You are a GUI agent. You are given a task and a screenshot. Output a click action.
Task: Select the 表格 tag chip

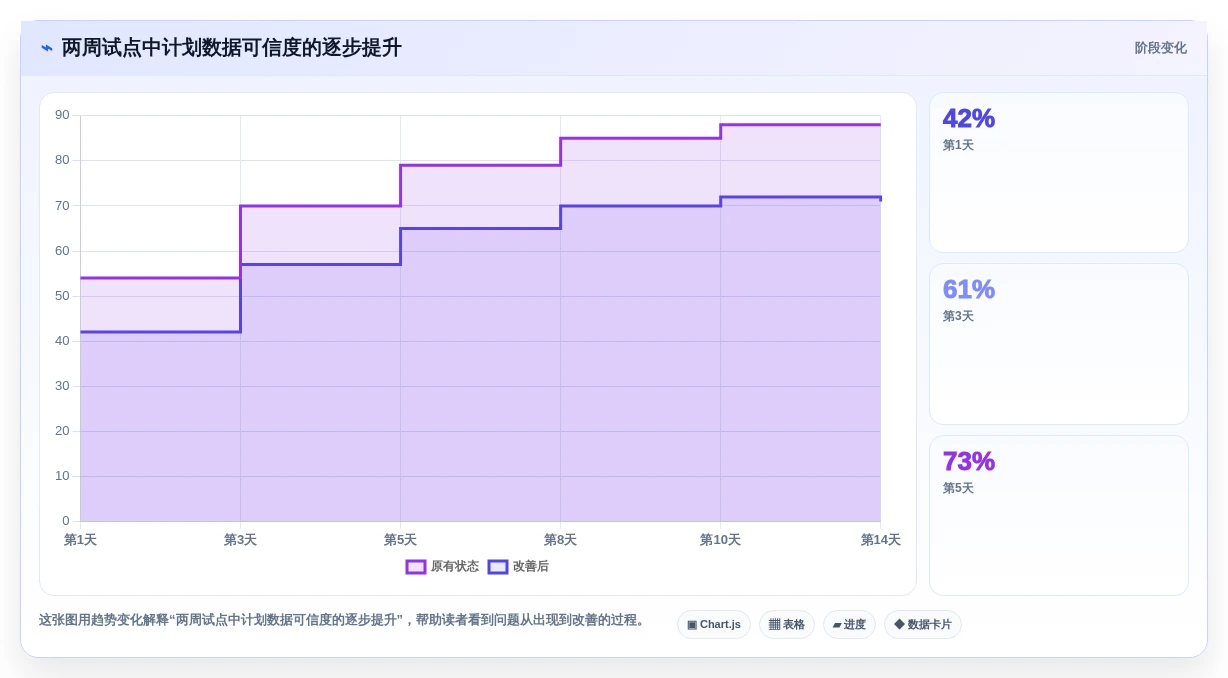point(787,625)
